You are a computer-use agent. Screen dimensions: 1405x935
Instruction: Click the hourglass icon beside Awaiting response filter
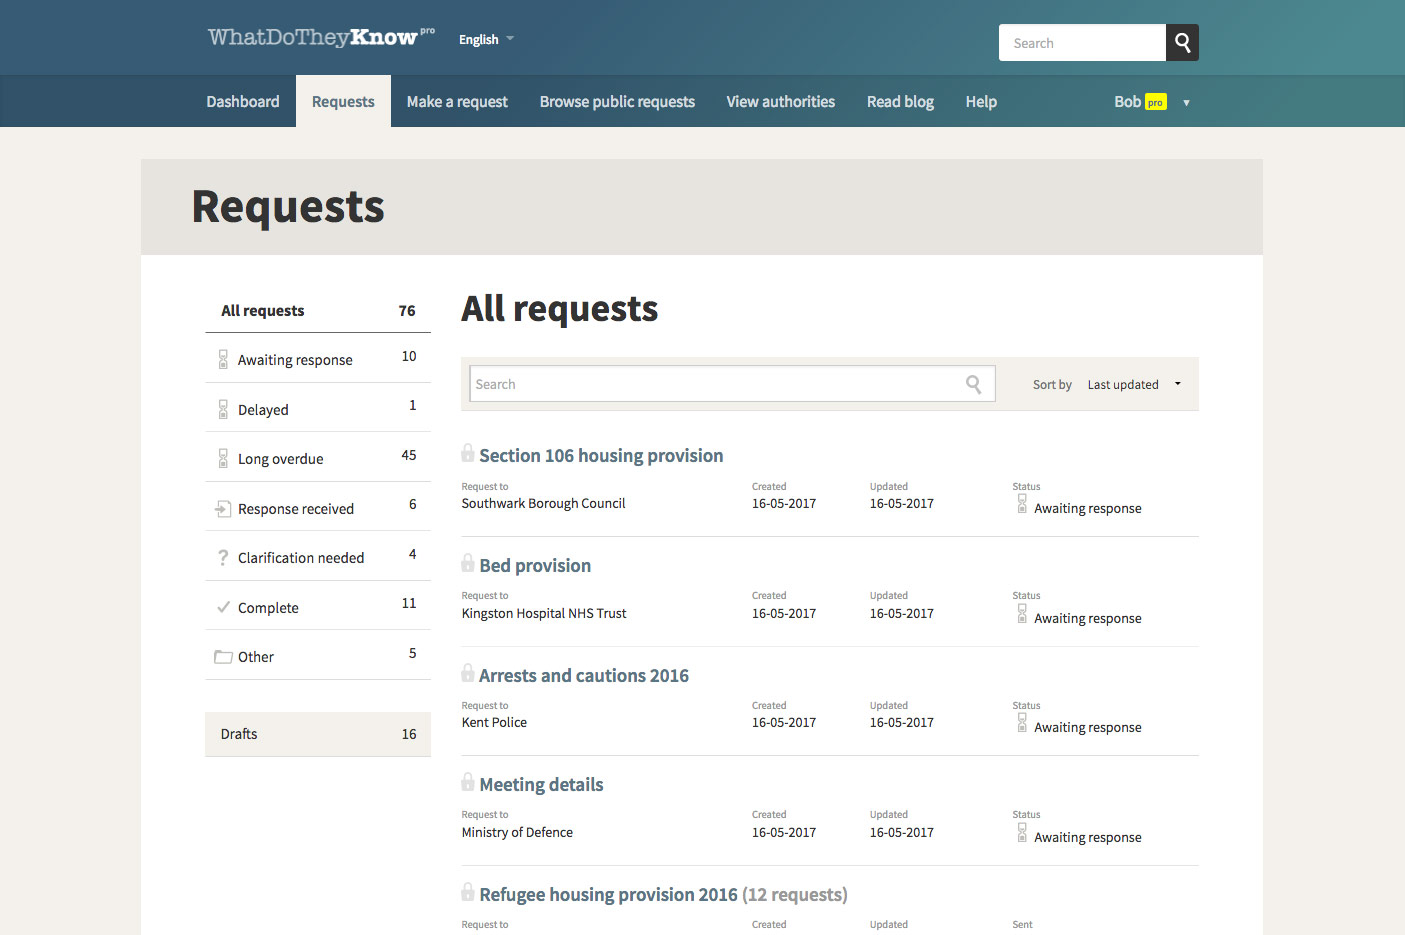coord(223,360)
